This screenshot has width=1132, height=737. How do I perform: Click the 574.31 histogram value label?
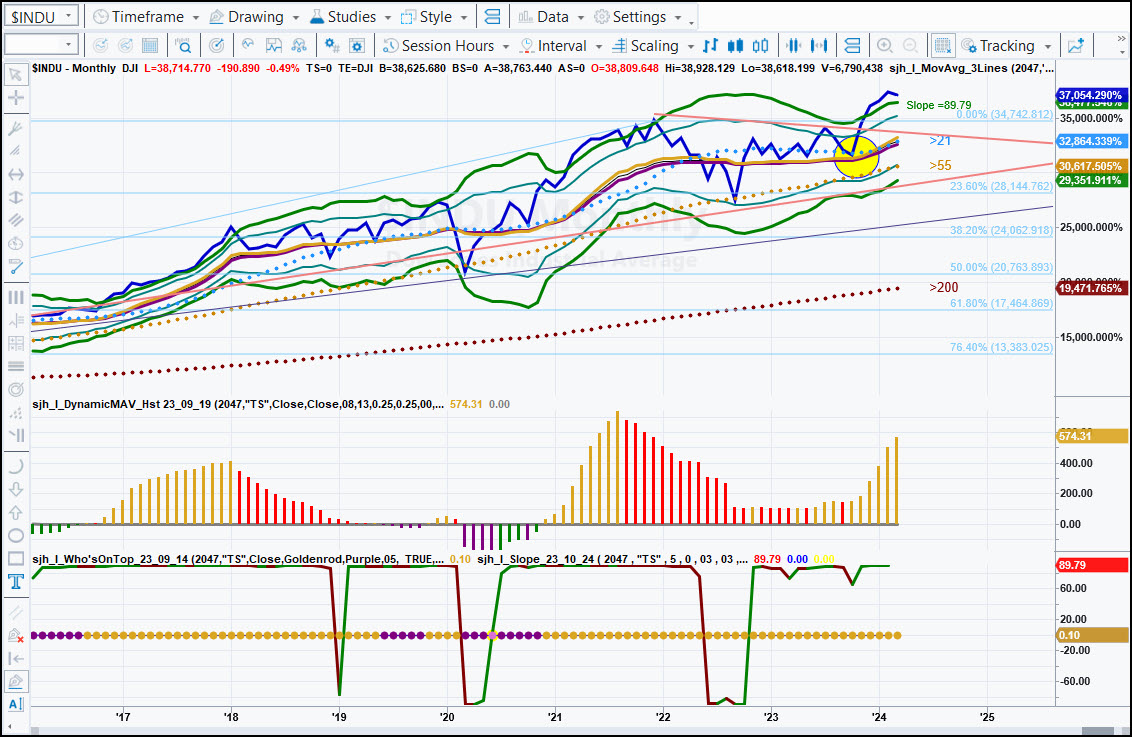point(1092,436)
